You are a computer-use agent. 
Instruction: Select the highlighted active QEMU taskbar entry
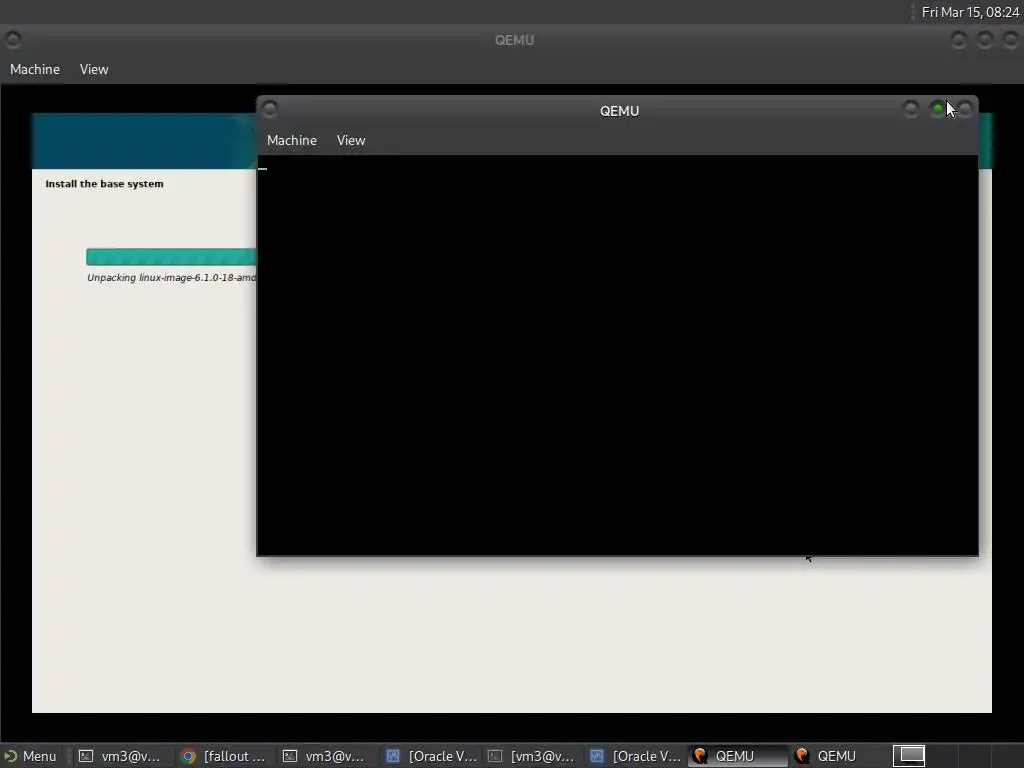pyautogui.click(x=737, y=756)
